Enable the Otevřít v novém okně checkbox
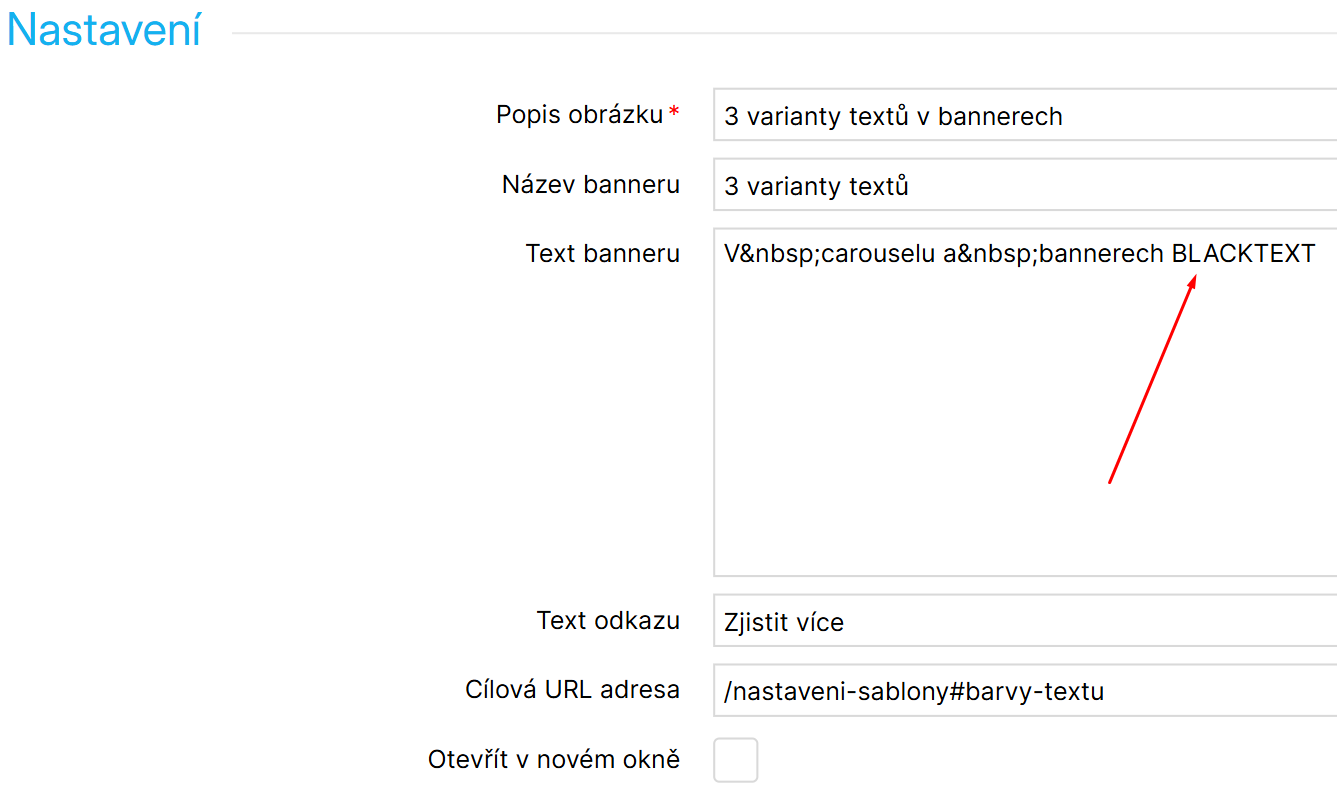Image resolution: width=1337 pixels, height=806 pixels. (x=735, y=760)
